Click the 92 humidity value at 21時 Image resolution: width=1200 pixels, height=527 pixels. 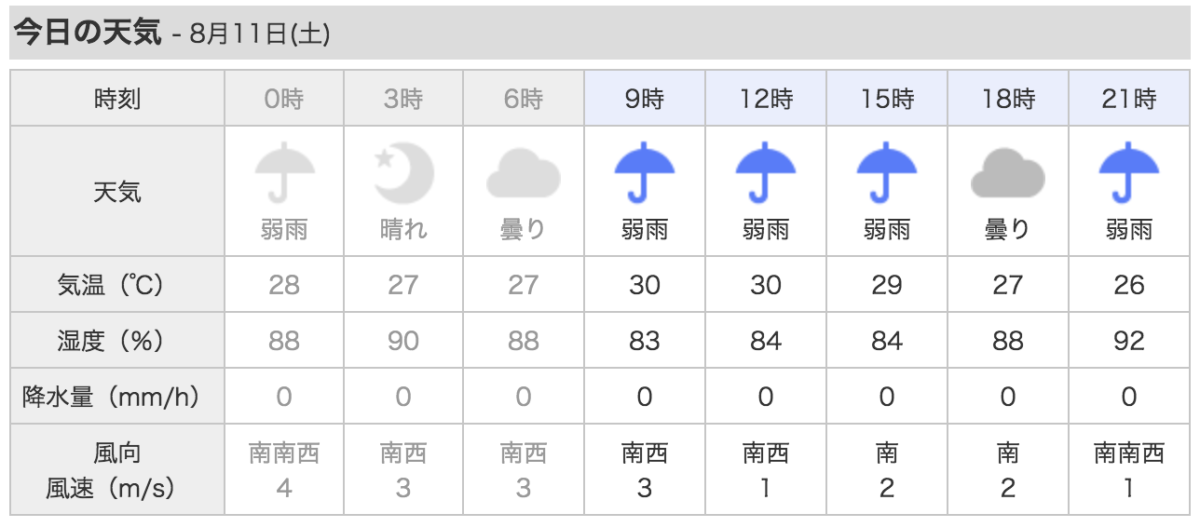point(1129,341)
